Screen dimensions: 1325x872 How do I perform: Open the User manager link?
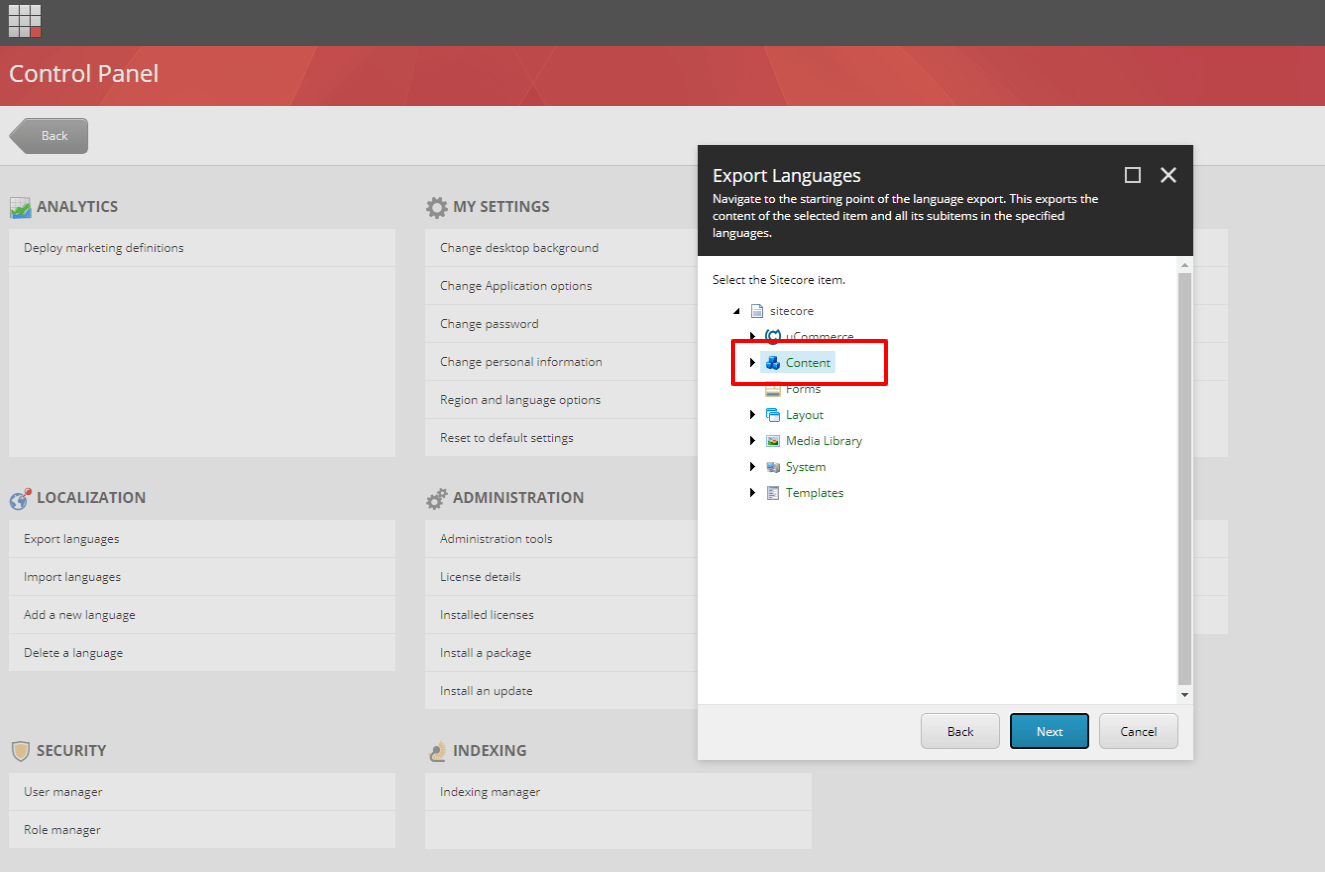(63, 792)
